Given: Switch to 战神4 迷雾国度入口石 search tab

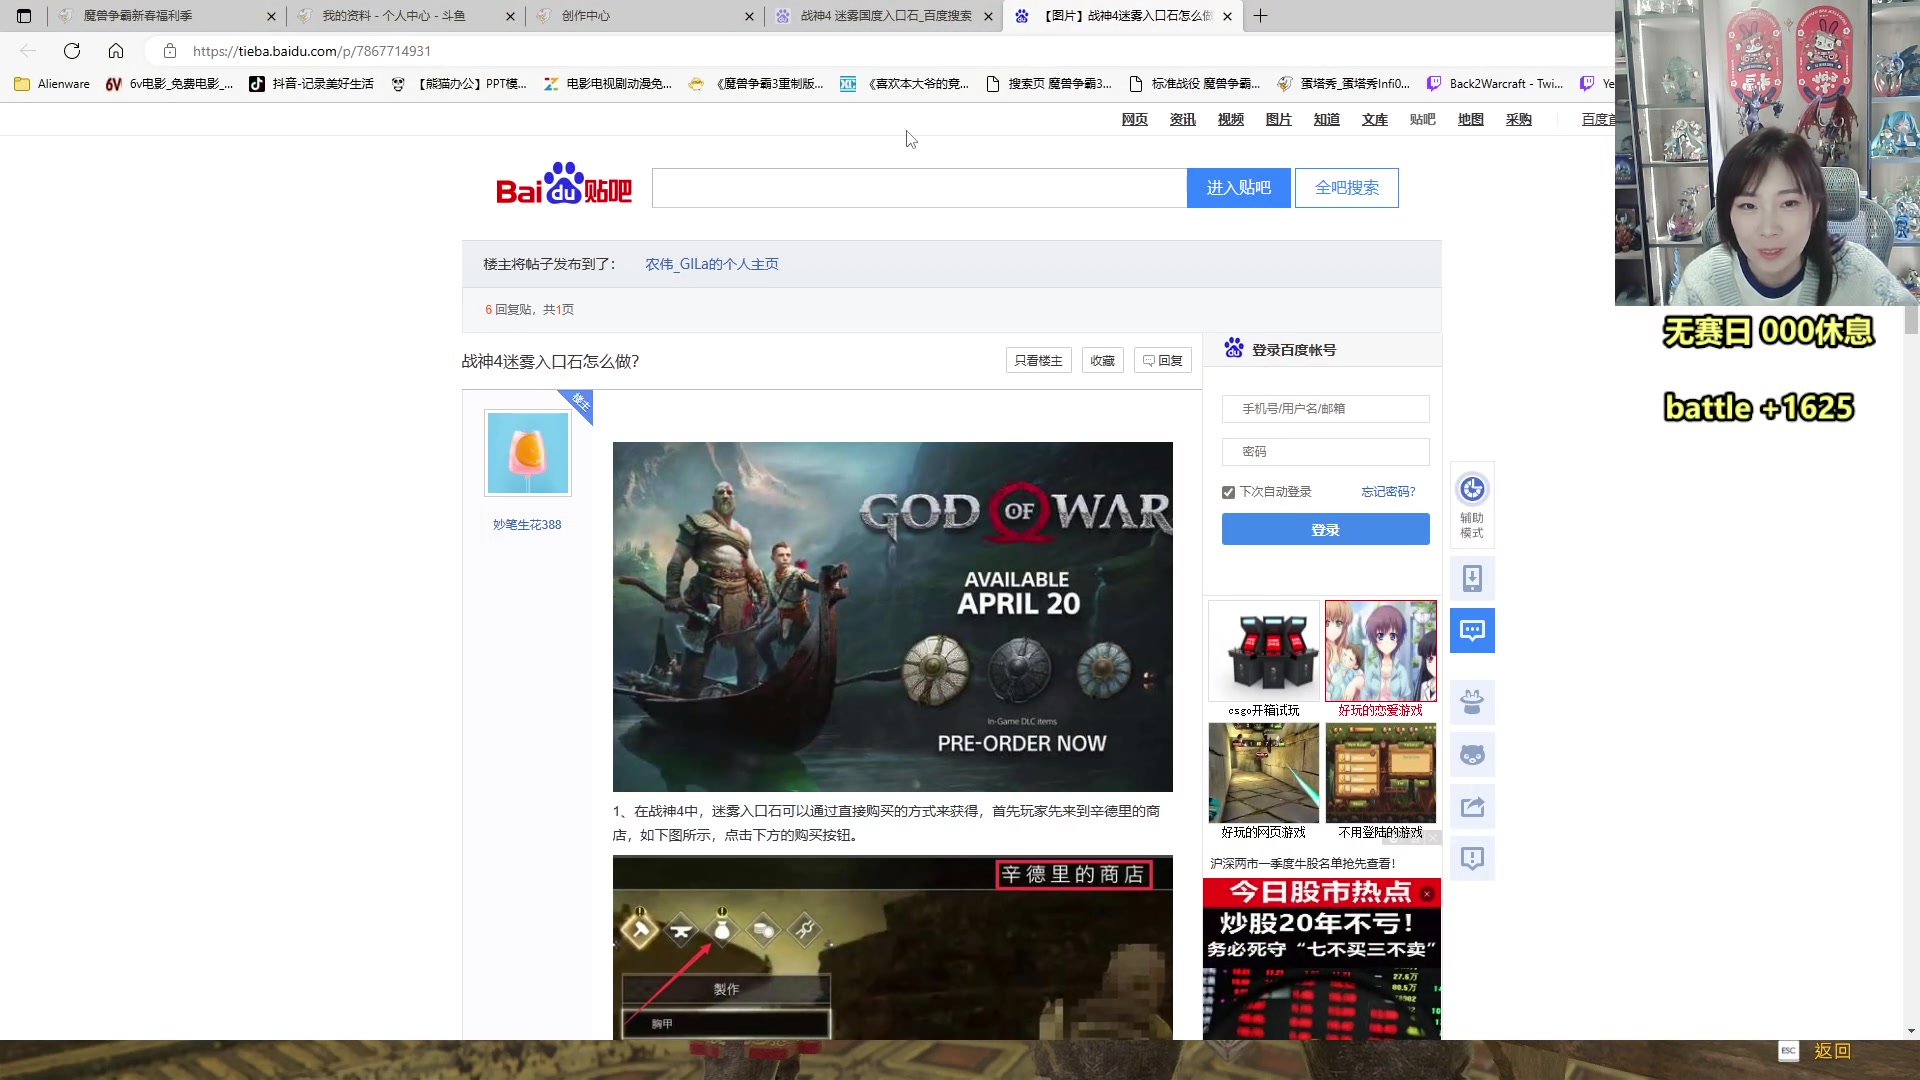Looking at the screenshot, I should (x=885, y=16).
